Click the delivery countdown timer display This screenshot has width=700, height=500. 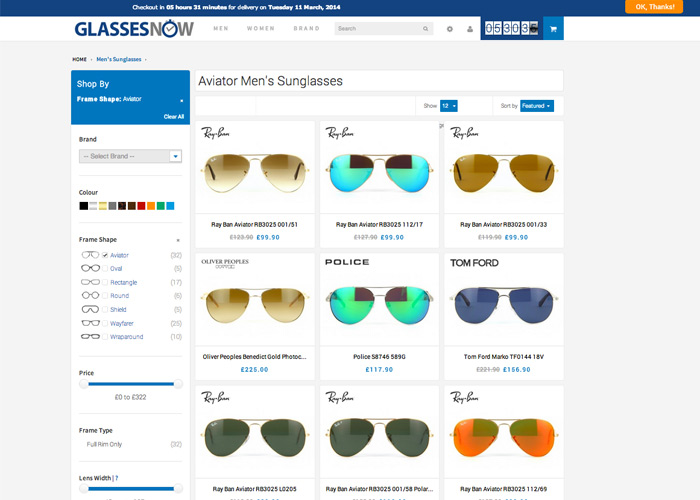coord(511,29)
